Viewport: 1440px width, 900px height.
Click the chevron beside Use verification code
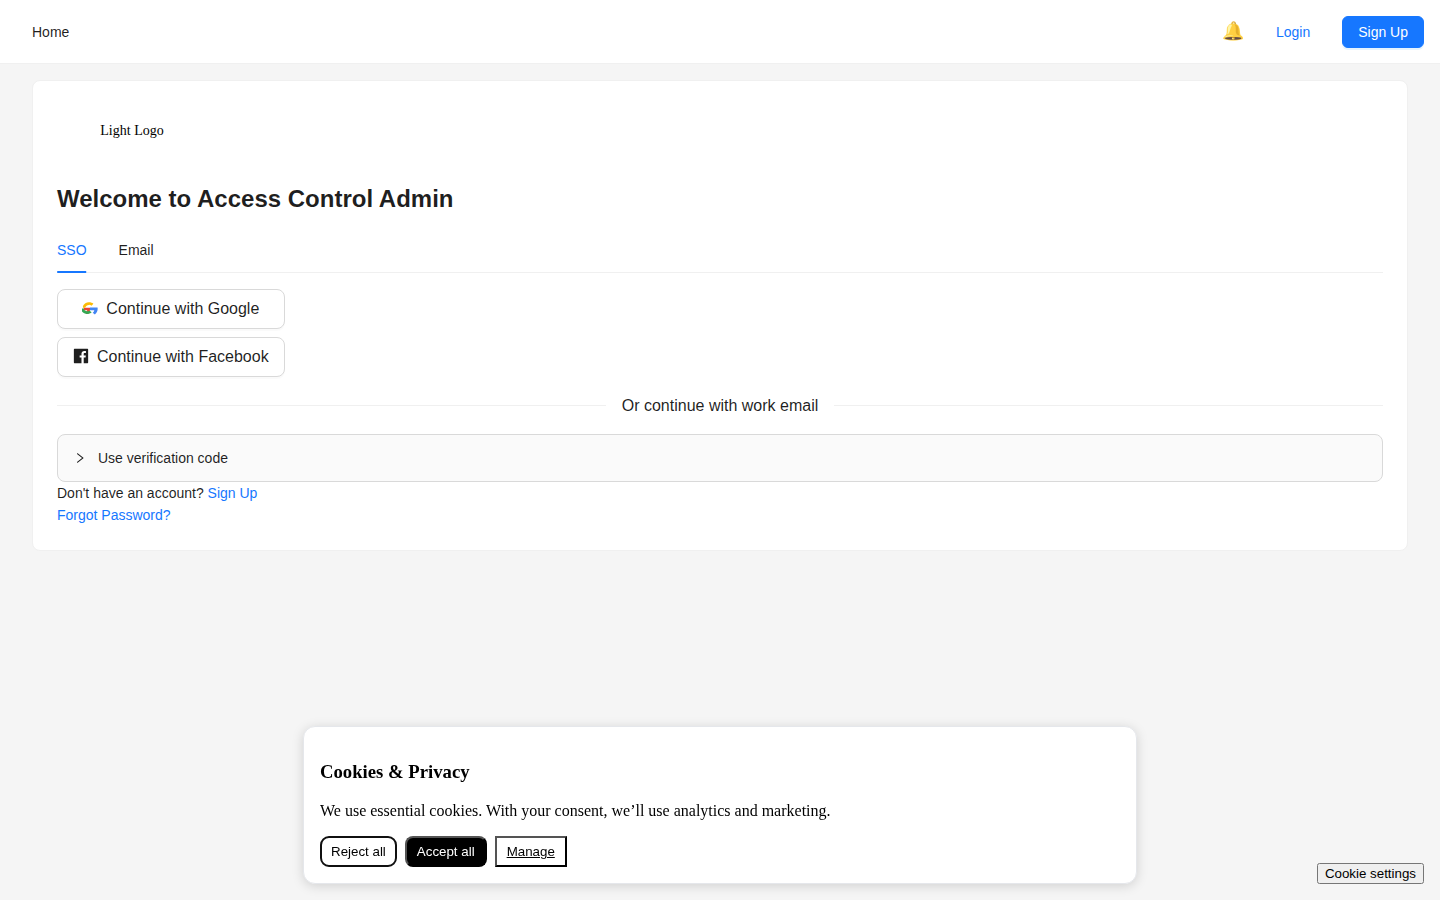(x=80, y=458)
